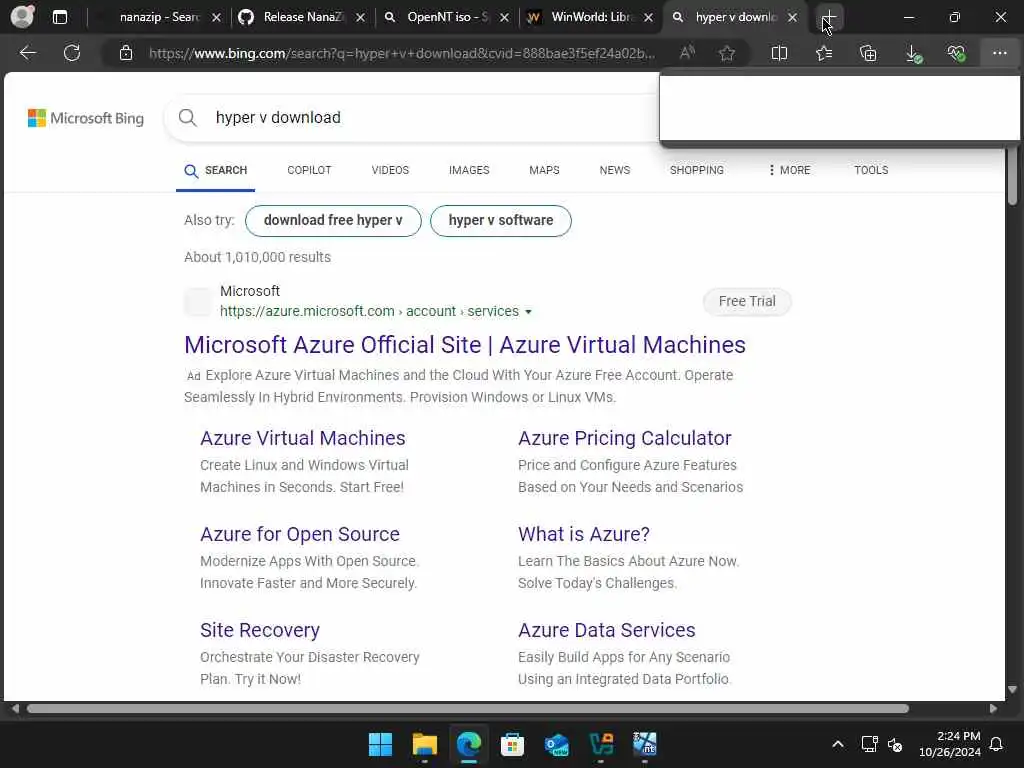Open Microsoft Azure Official Site link
Image resolution: width=1024 pixels, height=768 pixels.
pos(464,345)
